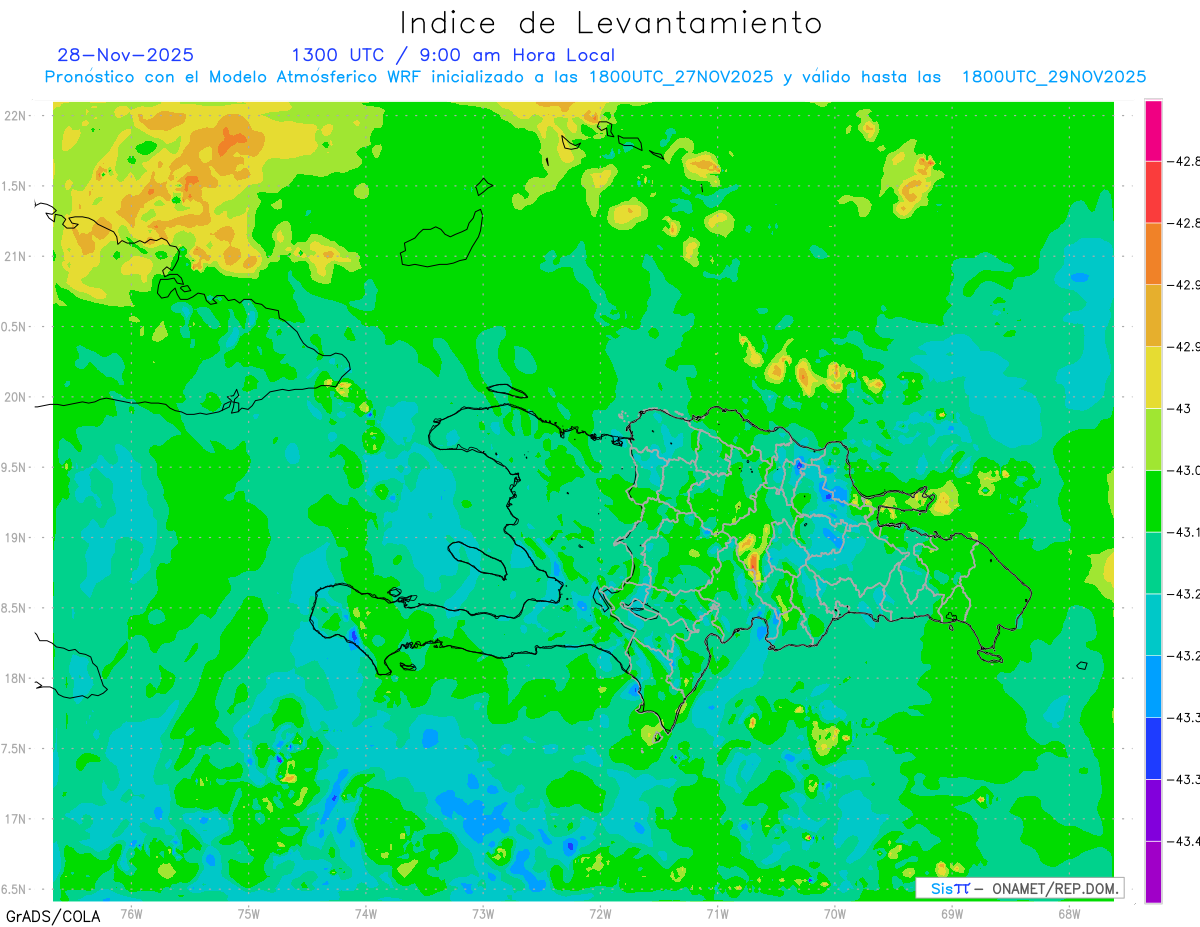This screenshot has width=1200, height=927.
Task: Click the "-43" legend value
Action: pyautogui.click(x=1181, y=408)
